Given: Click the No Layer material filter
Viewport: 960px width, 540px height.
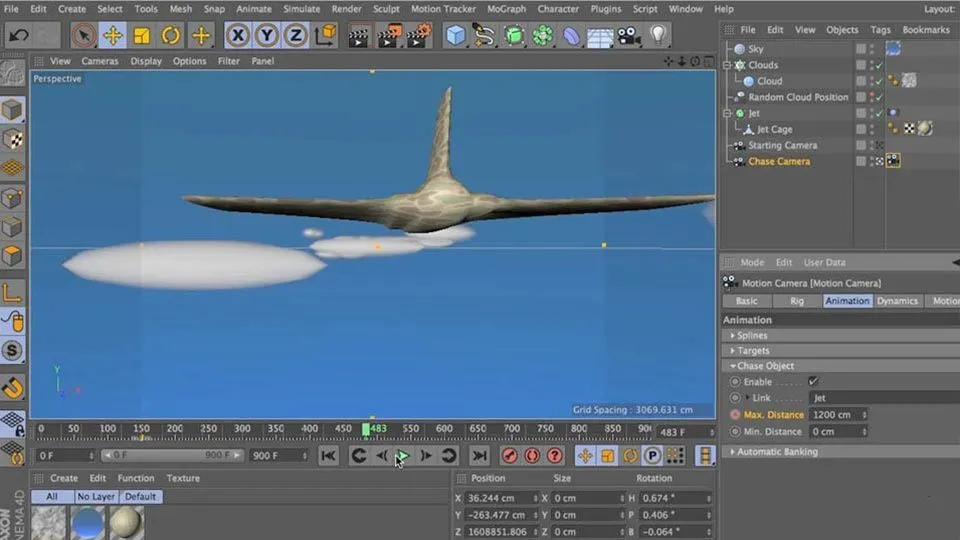Looking at the screenshot, I should tap(96, 497).
